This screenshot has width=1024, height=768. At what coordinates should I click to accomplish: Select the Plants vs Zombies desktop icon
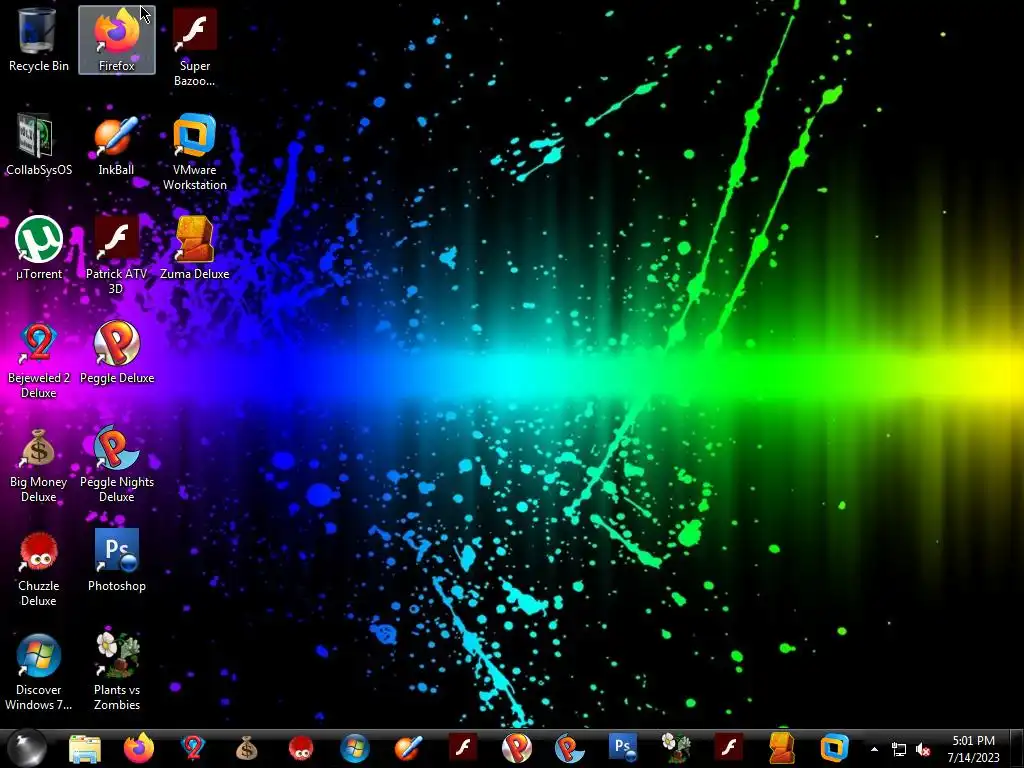(116, 671)
